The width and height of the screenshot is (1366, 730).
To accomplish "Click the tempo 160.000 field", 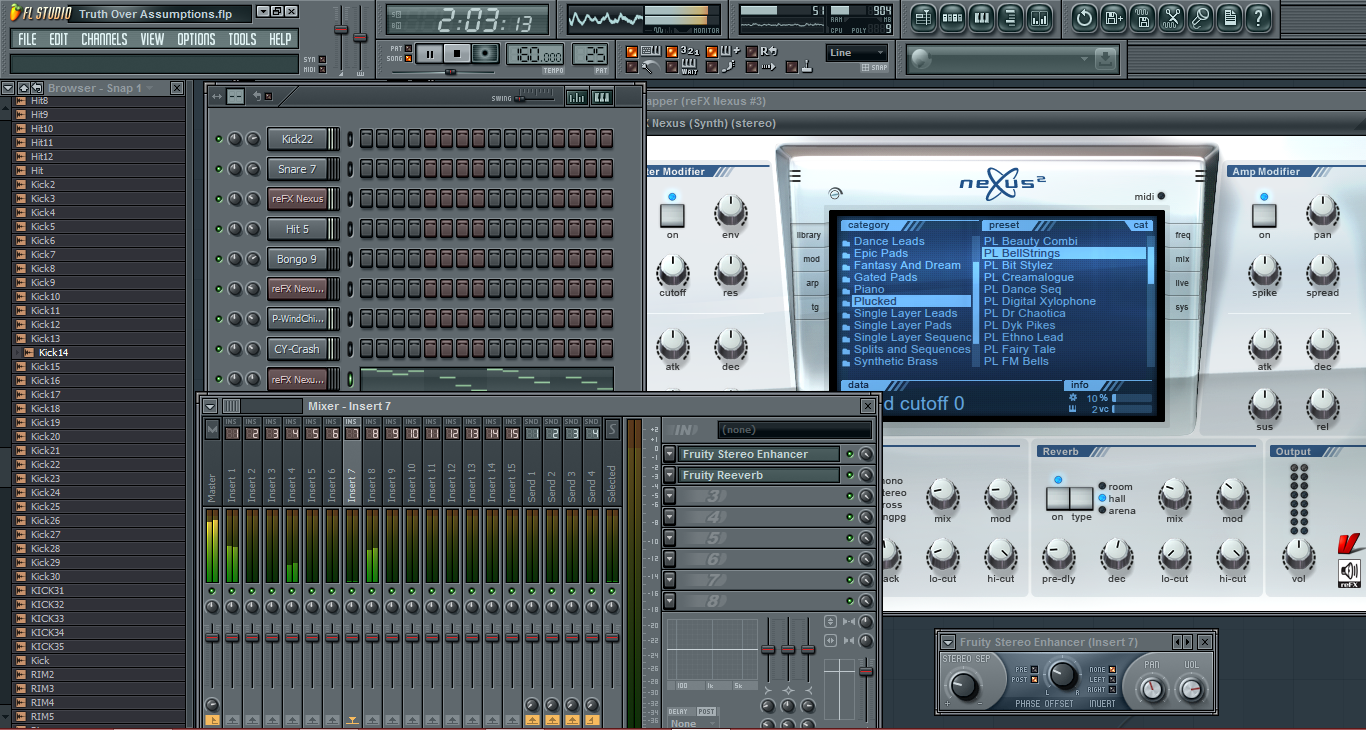I will [534, 54].
